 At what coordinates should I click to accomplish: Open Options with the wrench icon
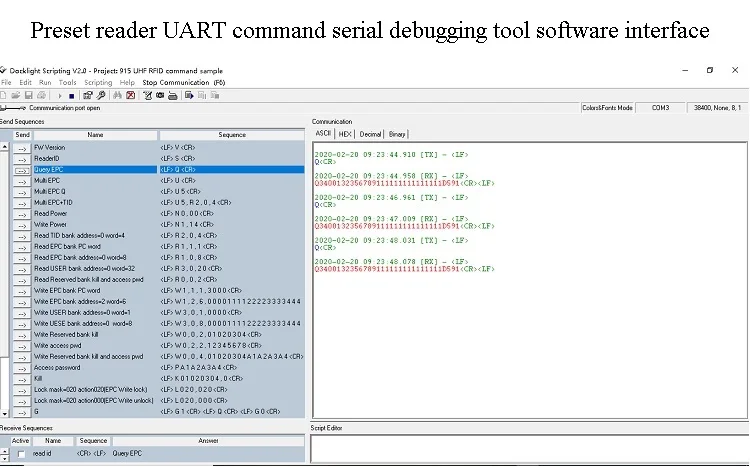pos(101,96)
